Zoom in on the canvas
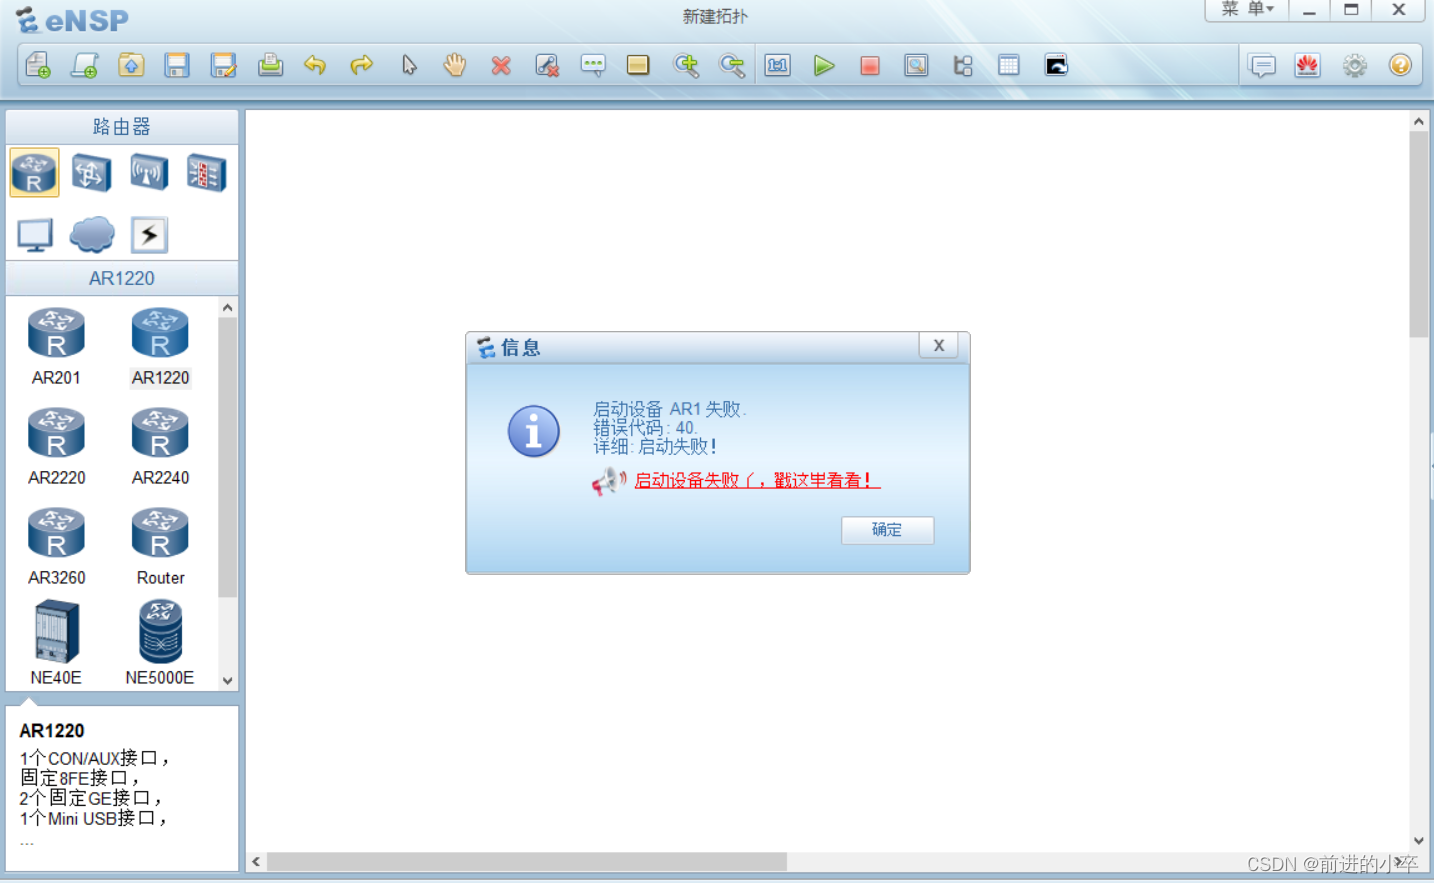 pyautogui.click(x=686, y=66)
